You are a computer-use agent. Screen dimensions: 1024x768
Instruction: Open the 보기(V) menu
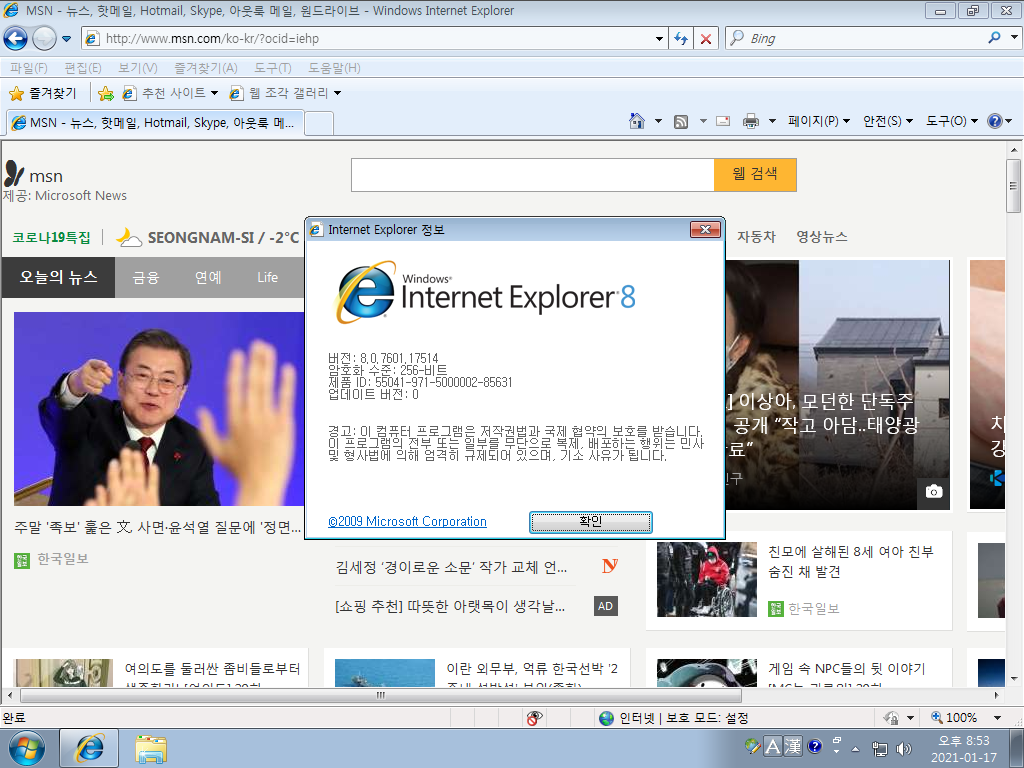138,68
